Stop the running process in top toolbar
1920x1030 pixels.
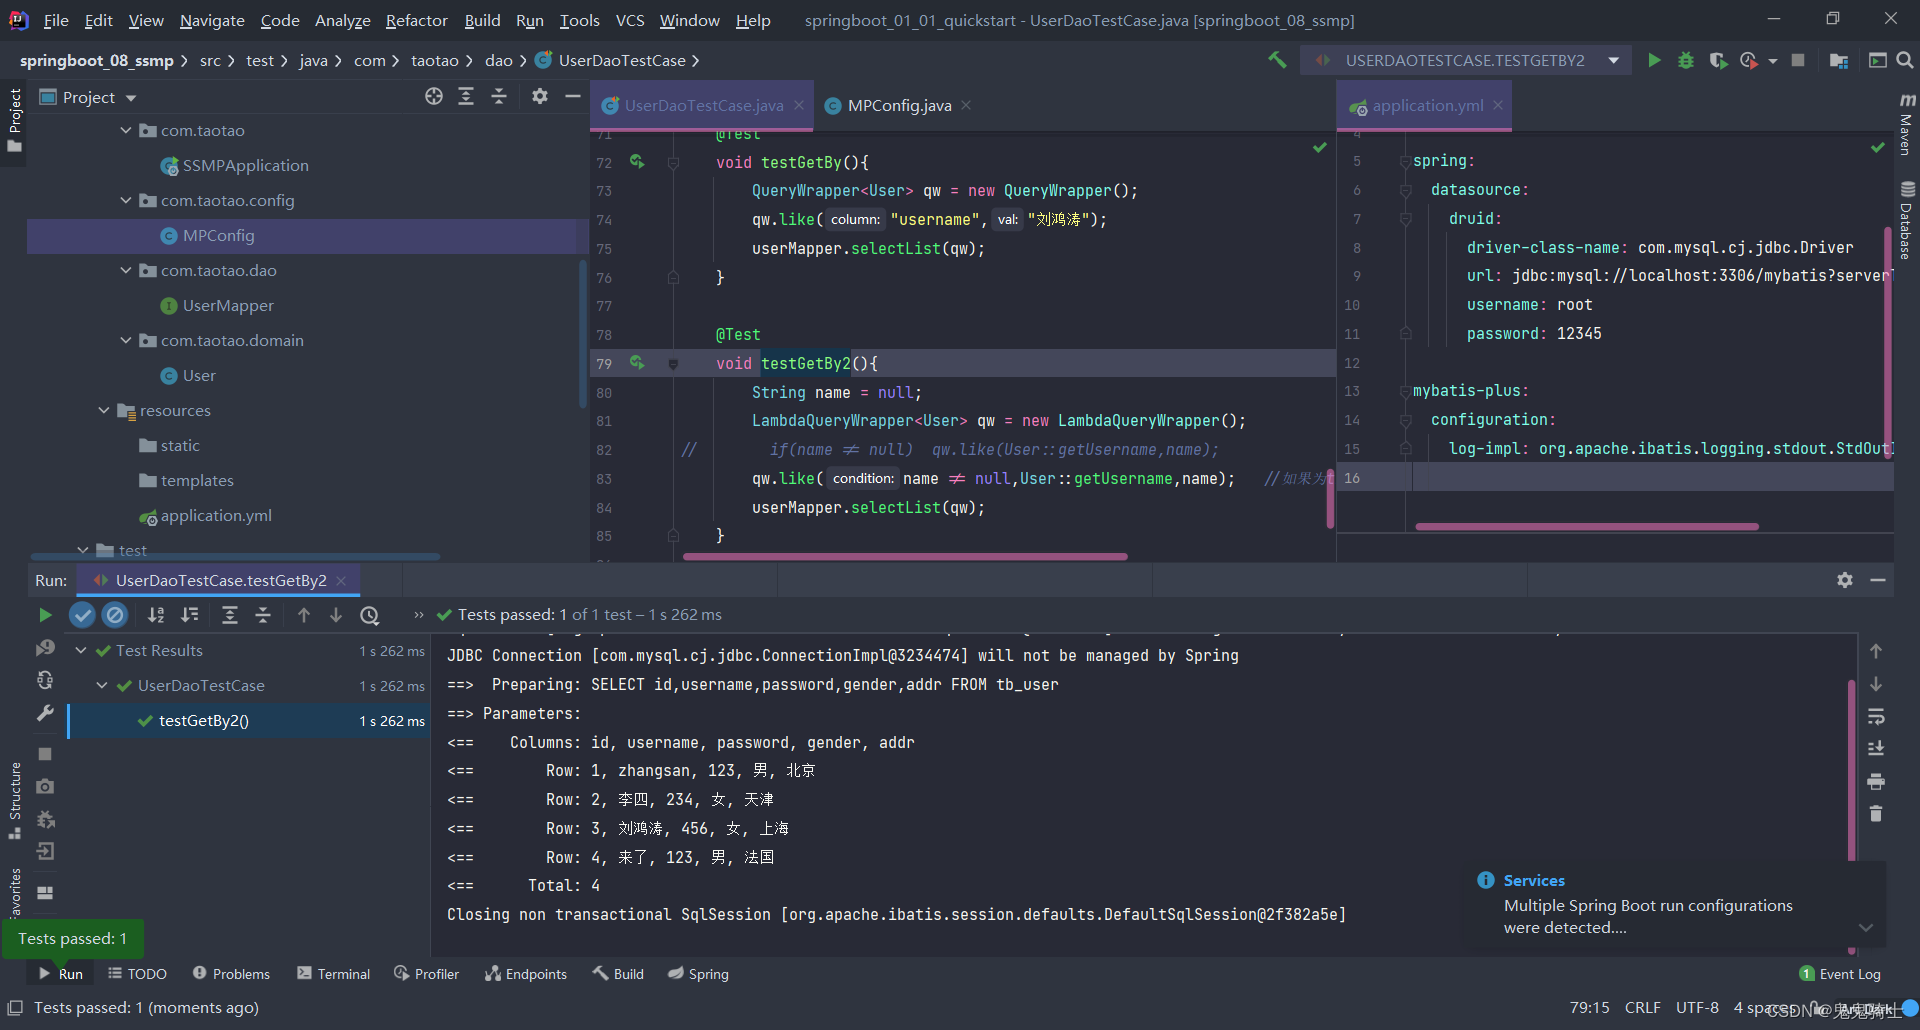point(1798,60)
